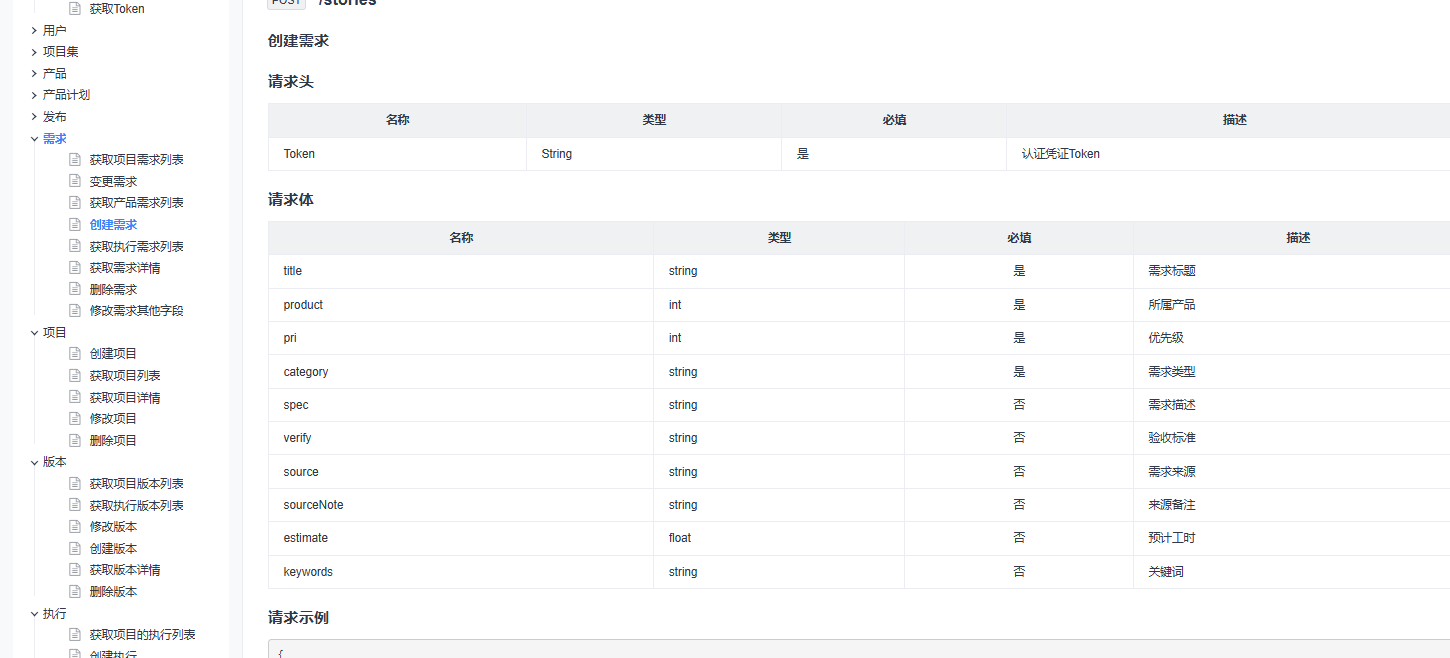Open the 获取项目列表 page
Image resolution: width=1450 pixels, height=658 pixels.
125,376
